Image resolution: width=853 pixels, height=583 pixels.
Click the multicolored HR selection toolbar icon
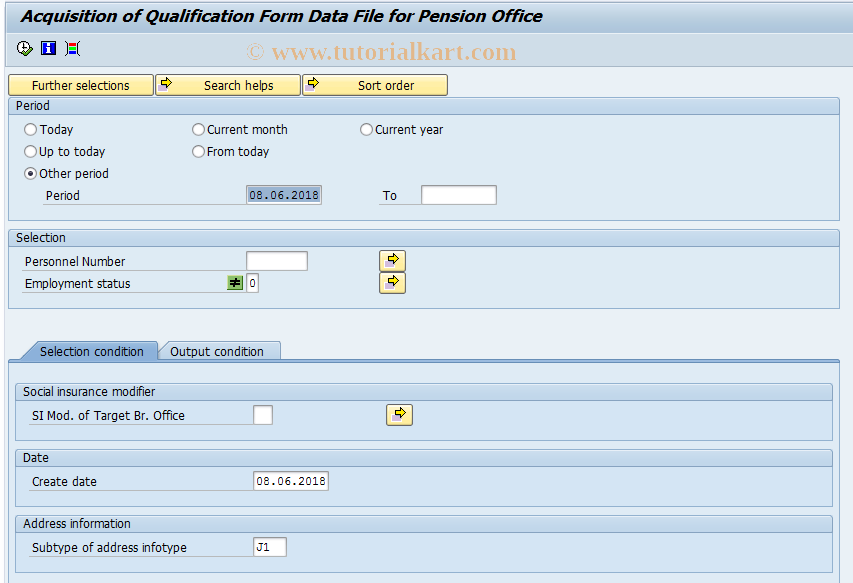(x=71, y=48)
